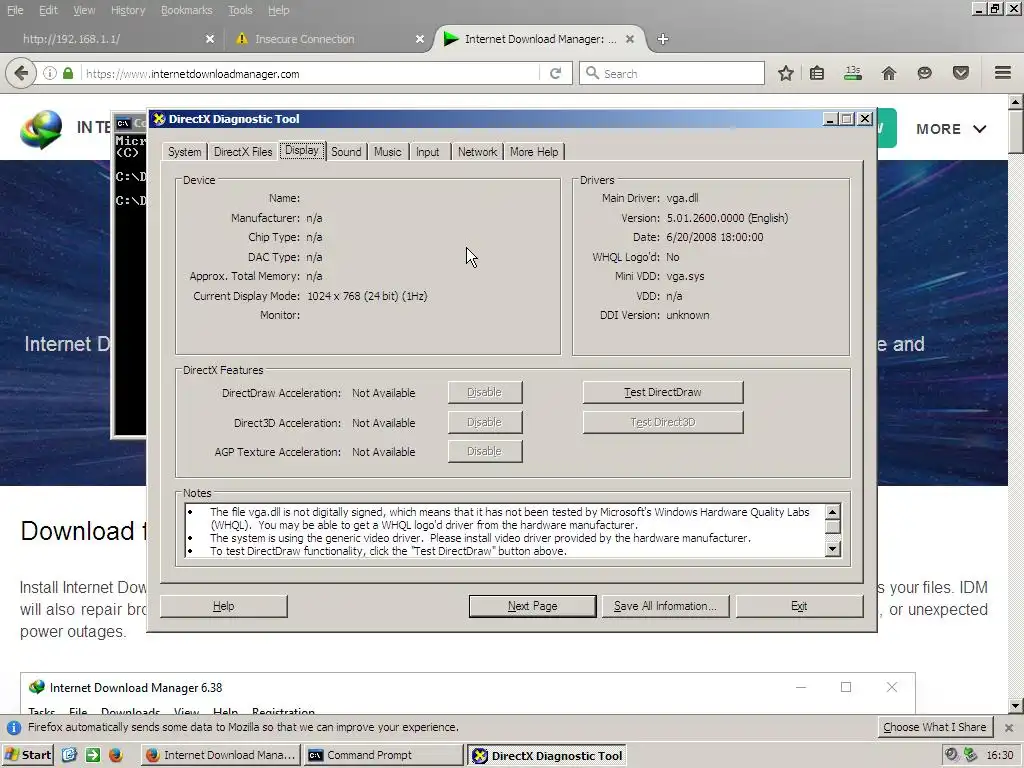Select the Display tab
Viewport: 1024px width, 768px height.
302,150
